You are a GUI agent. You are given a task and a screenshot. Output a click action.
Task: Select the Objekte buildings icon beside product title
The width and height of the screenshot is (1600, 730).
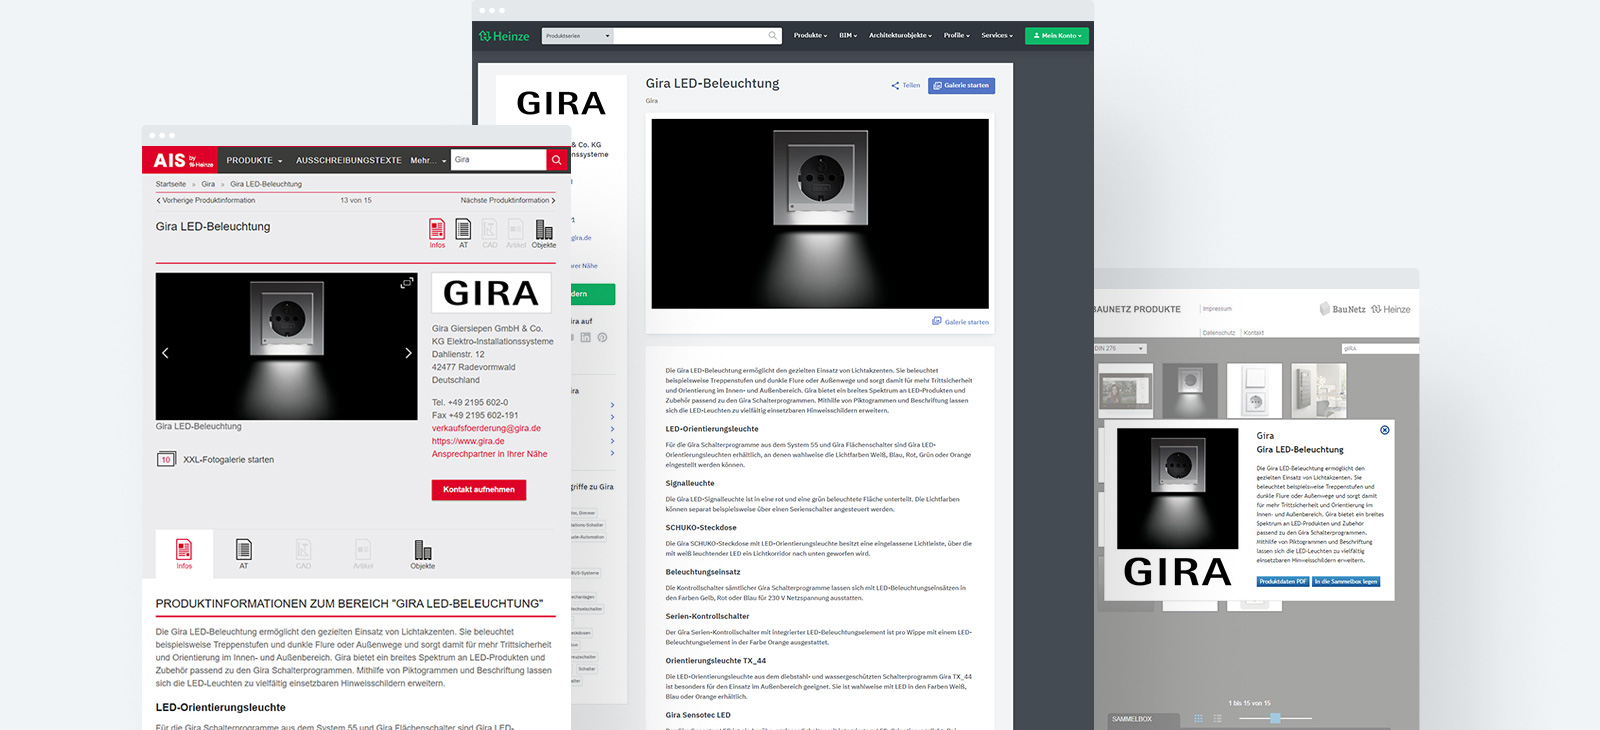coord(544,233)
